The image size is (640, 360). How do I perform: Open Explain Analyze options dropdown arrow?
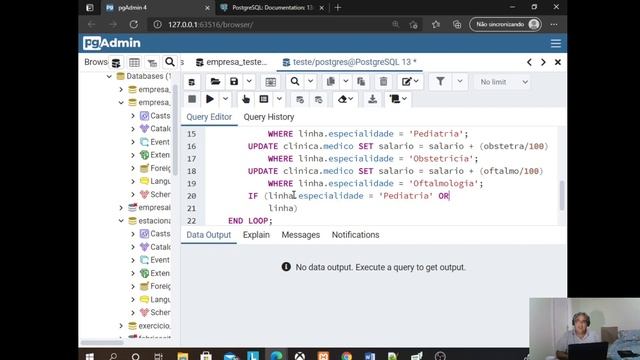click(x=279, y=99)
